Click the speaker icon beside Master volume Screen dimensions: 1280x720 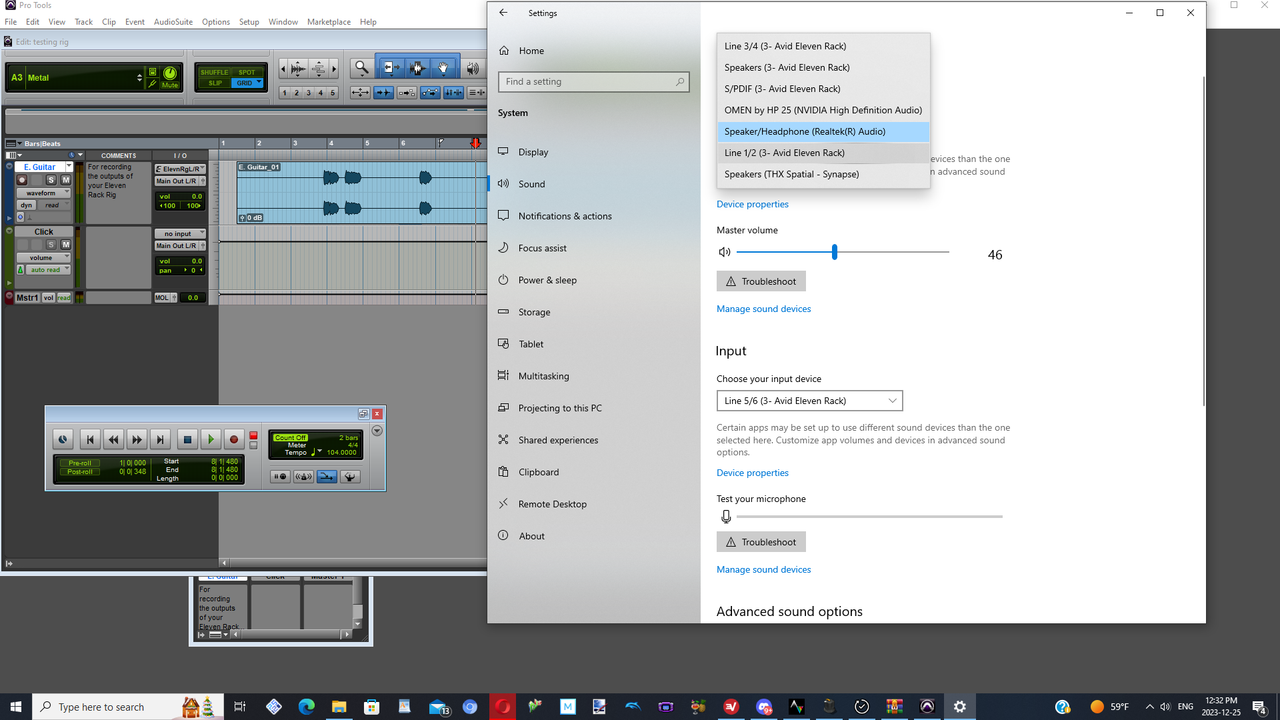click(724, 253)
